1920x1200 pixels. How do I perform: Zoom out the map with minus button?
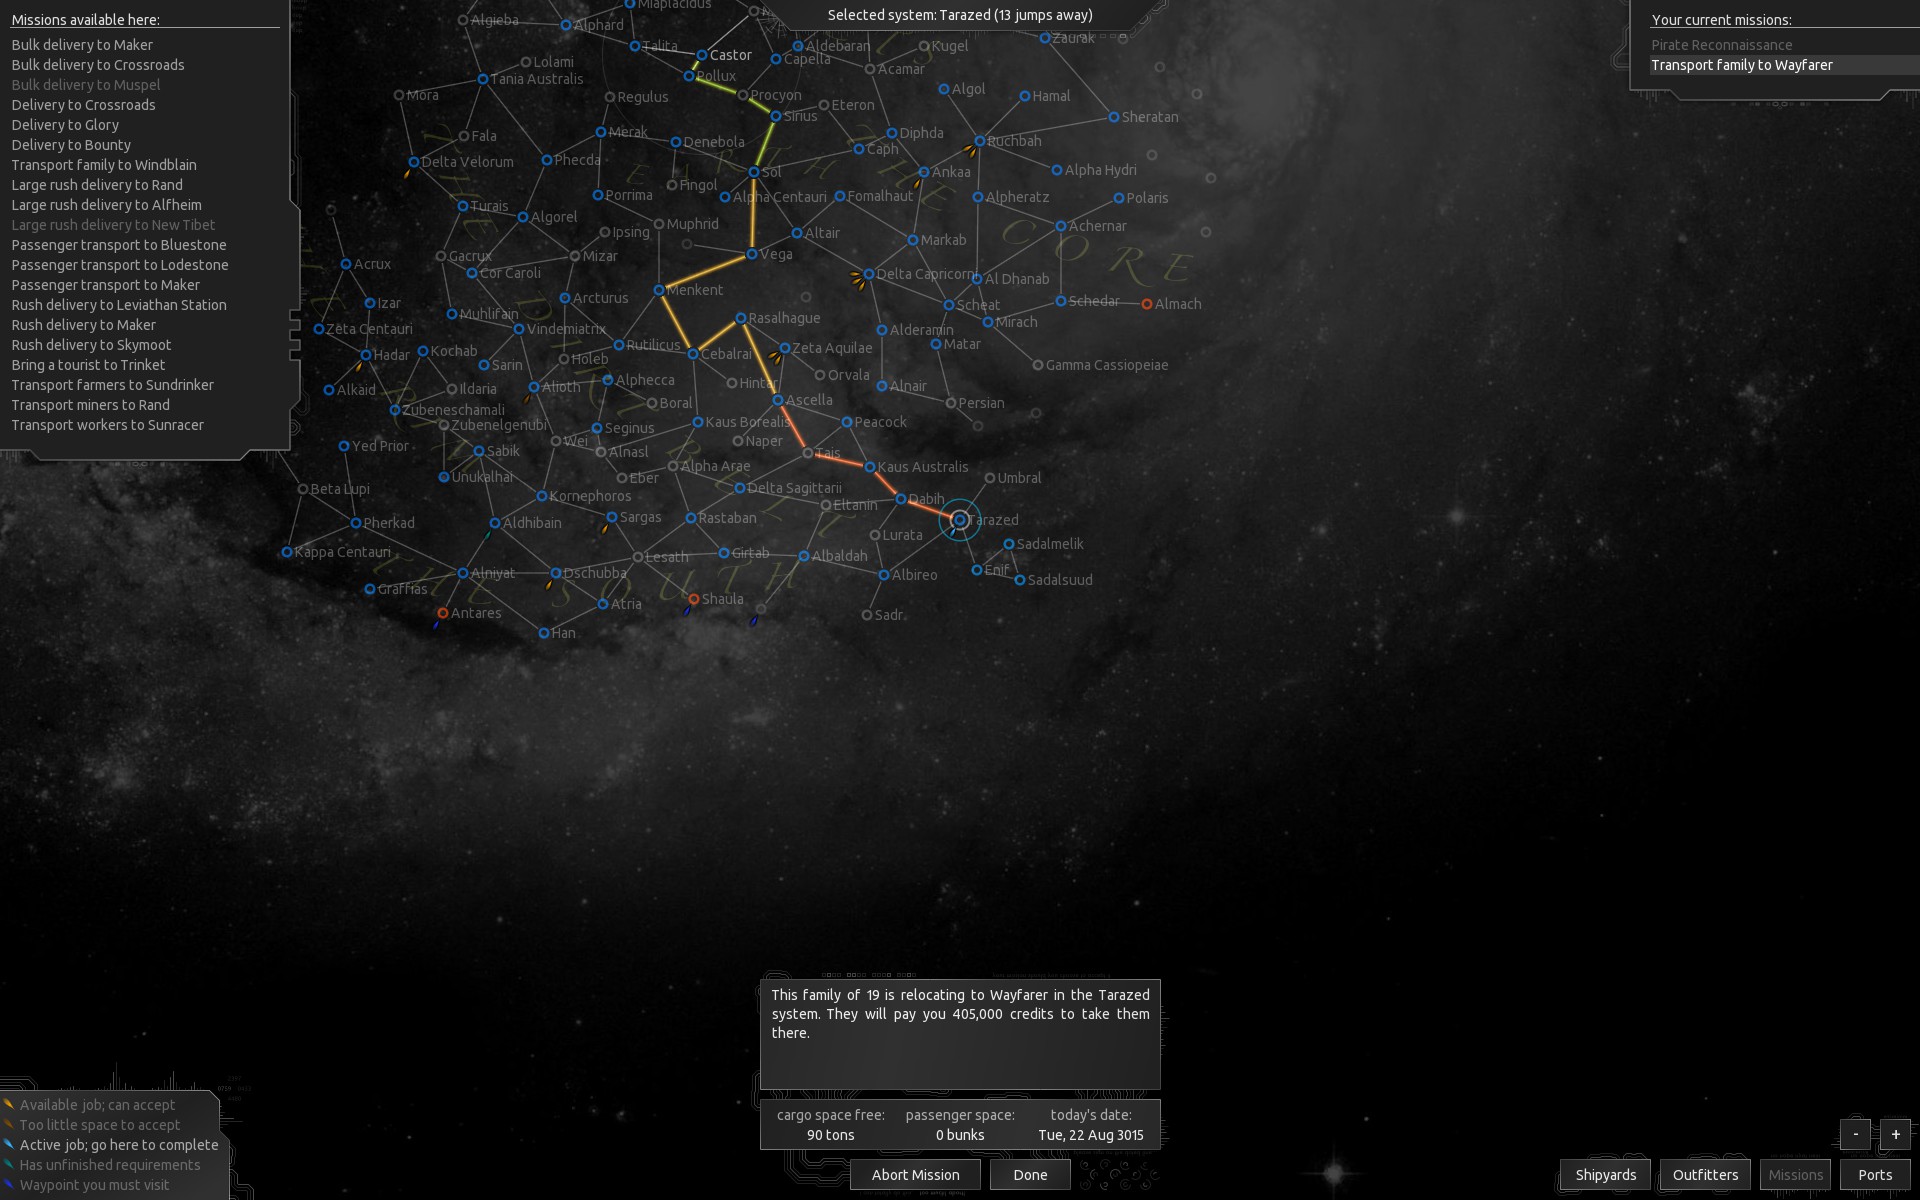pyautogui.click(x=1855, y=1134)
